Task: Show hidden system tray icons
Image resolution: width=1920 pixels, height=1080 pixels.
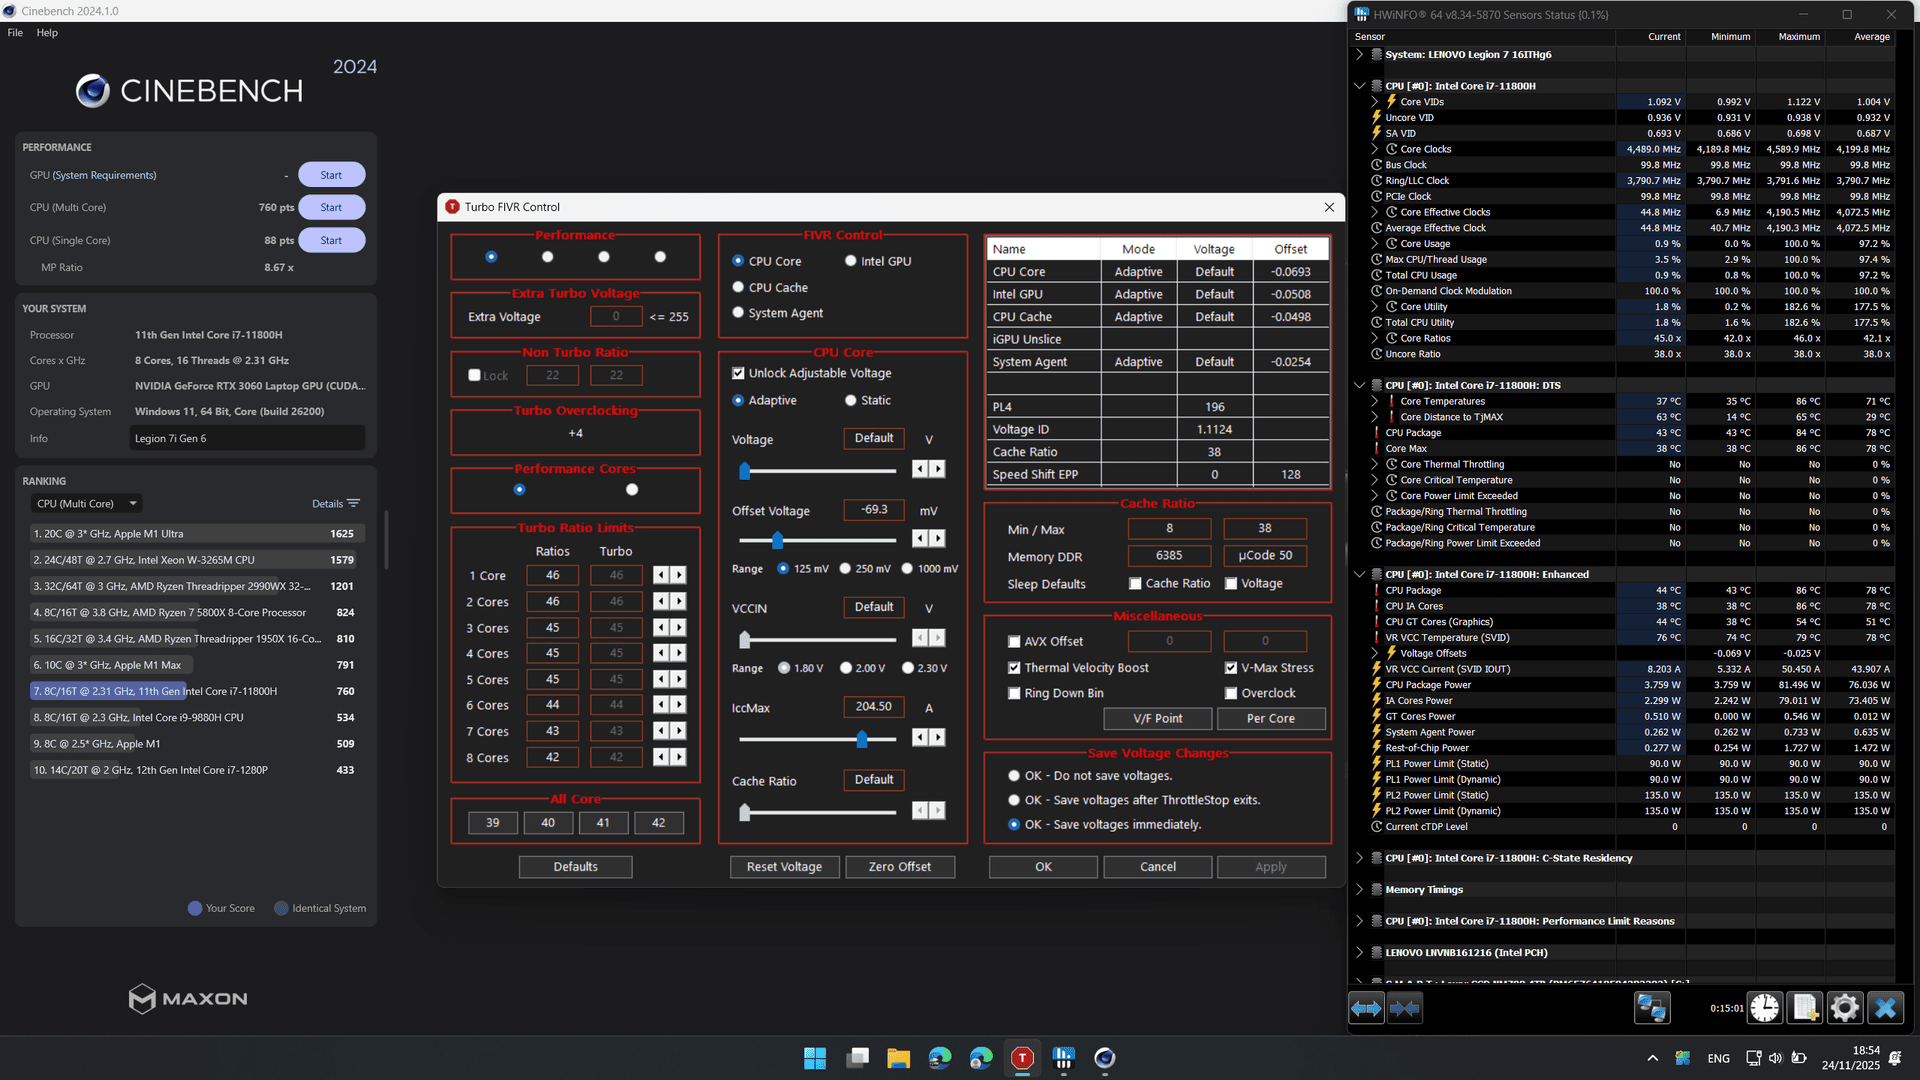Action: click(x=1652, y=1058)
